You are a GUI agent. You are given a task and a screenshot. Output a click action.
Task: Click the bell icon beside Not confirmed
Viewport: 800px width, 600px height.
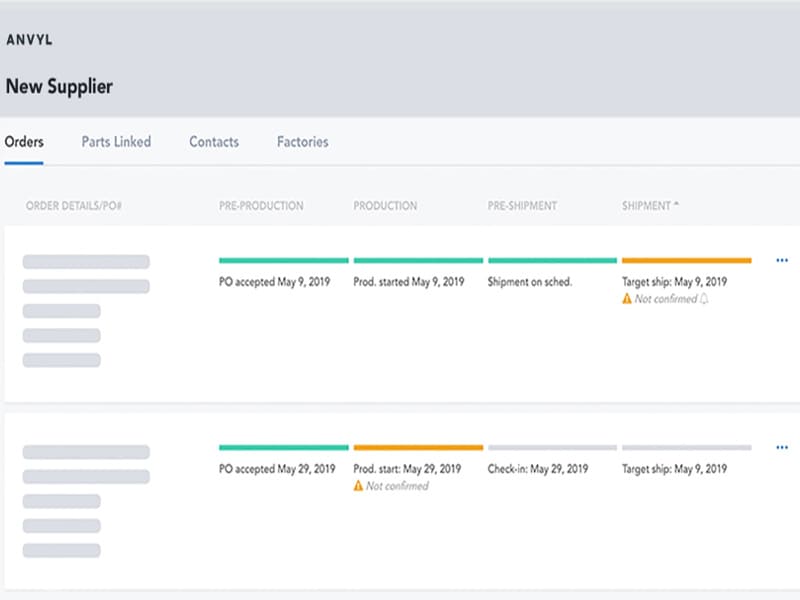pos(704,299)
